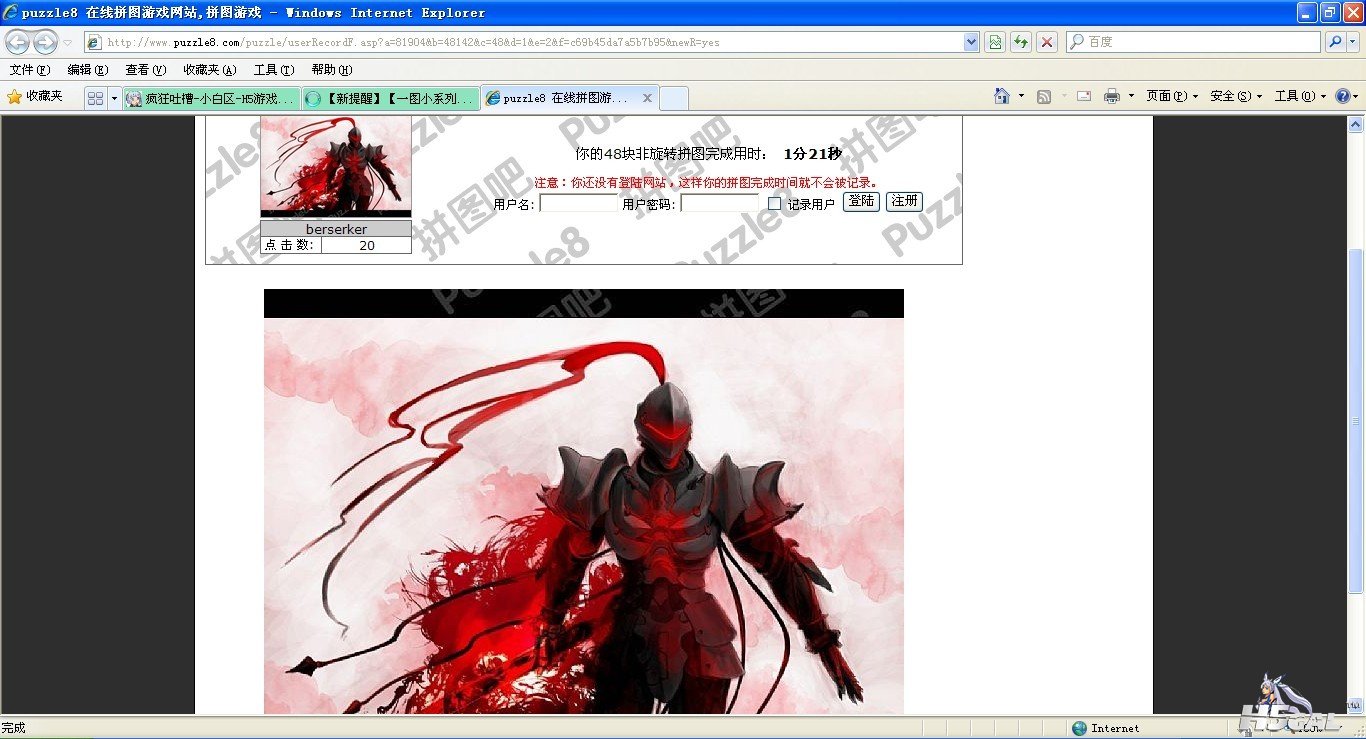Switch to the 疯狂吐槽 tab
The width and height of the screenshot is (1366, 739).
click(x=212, y=98)
